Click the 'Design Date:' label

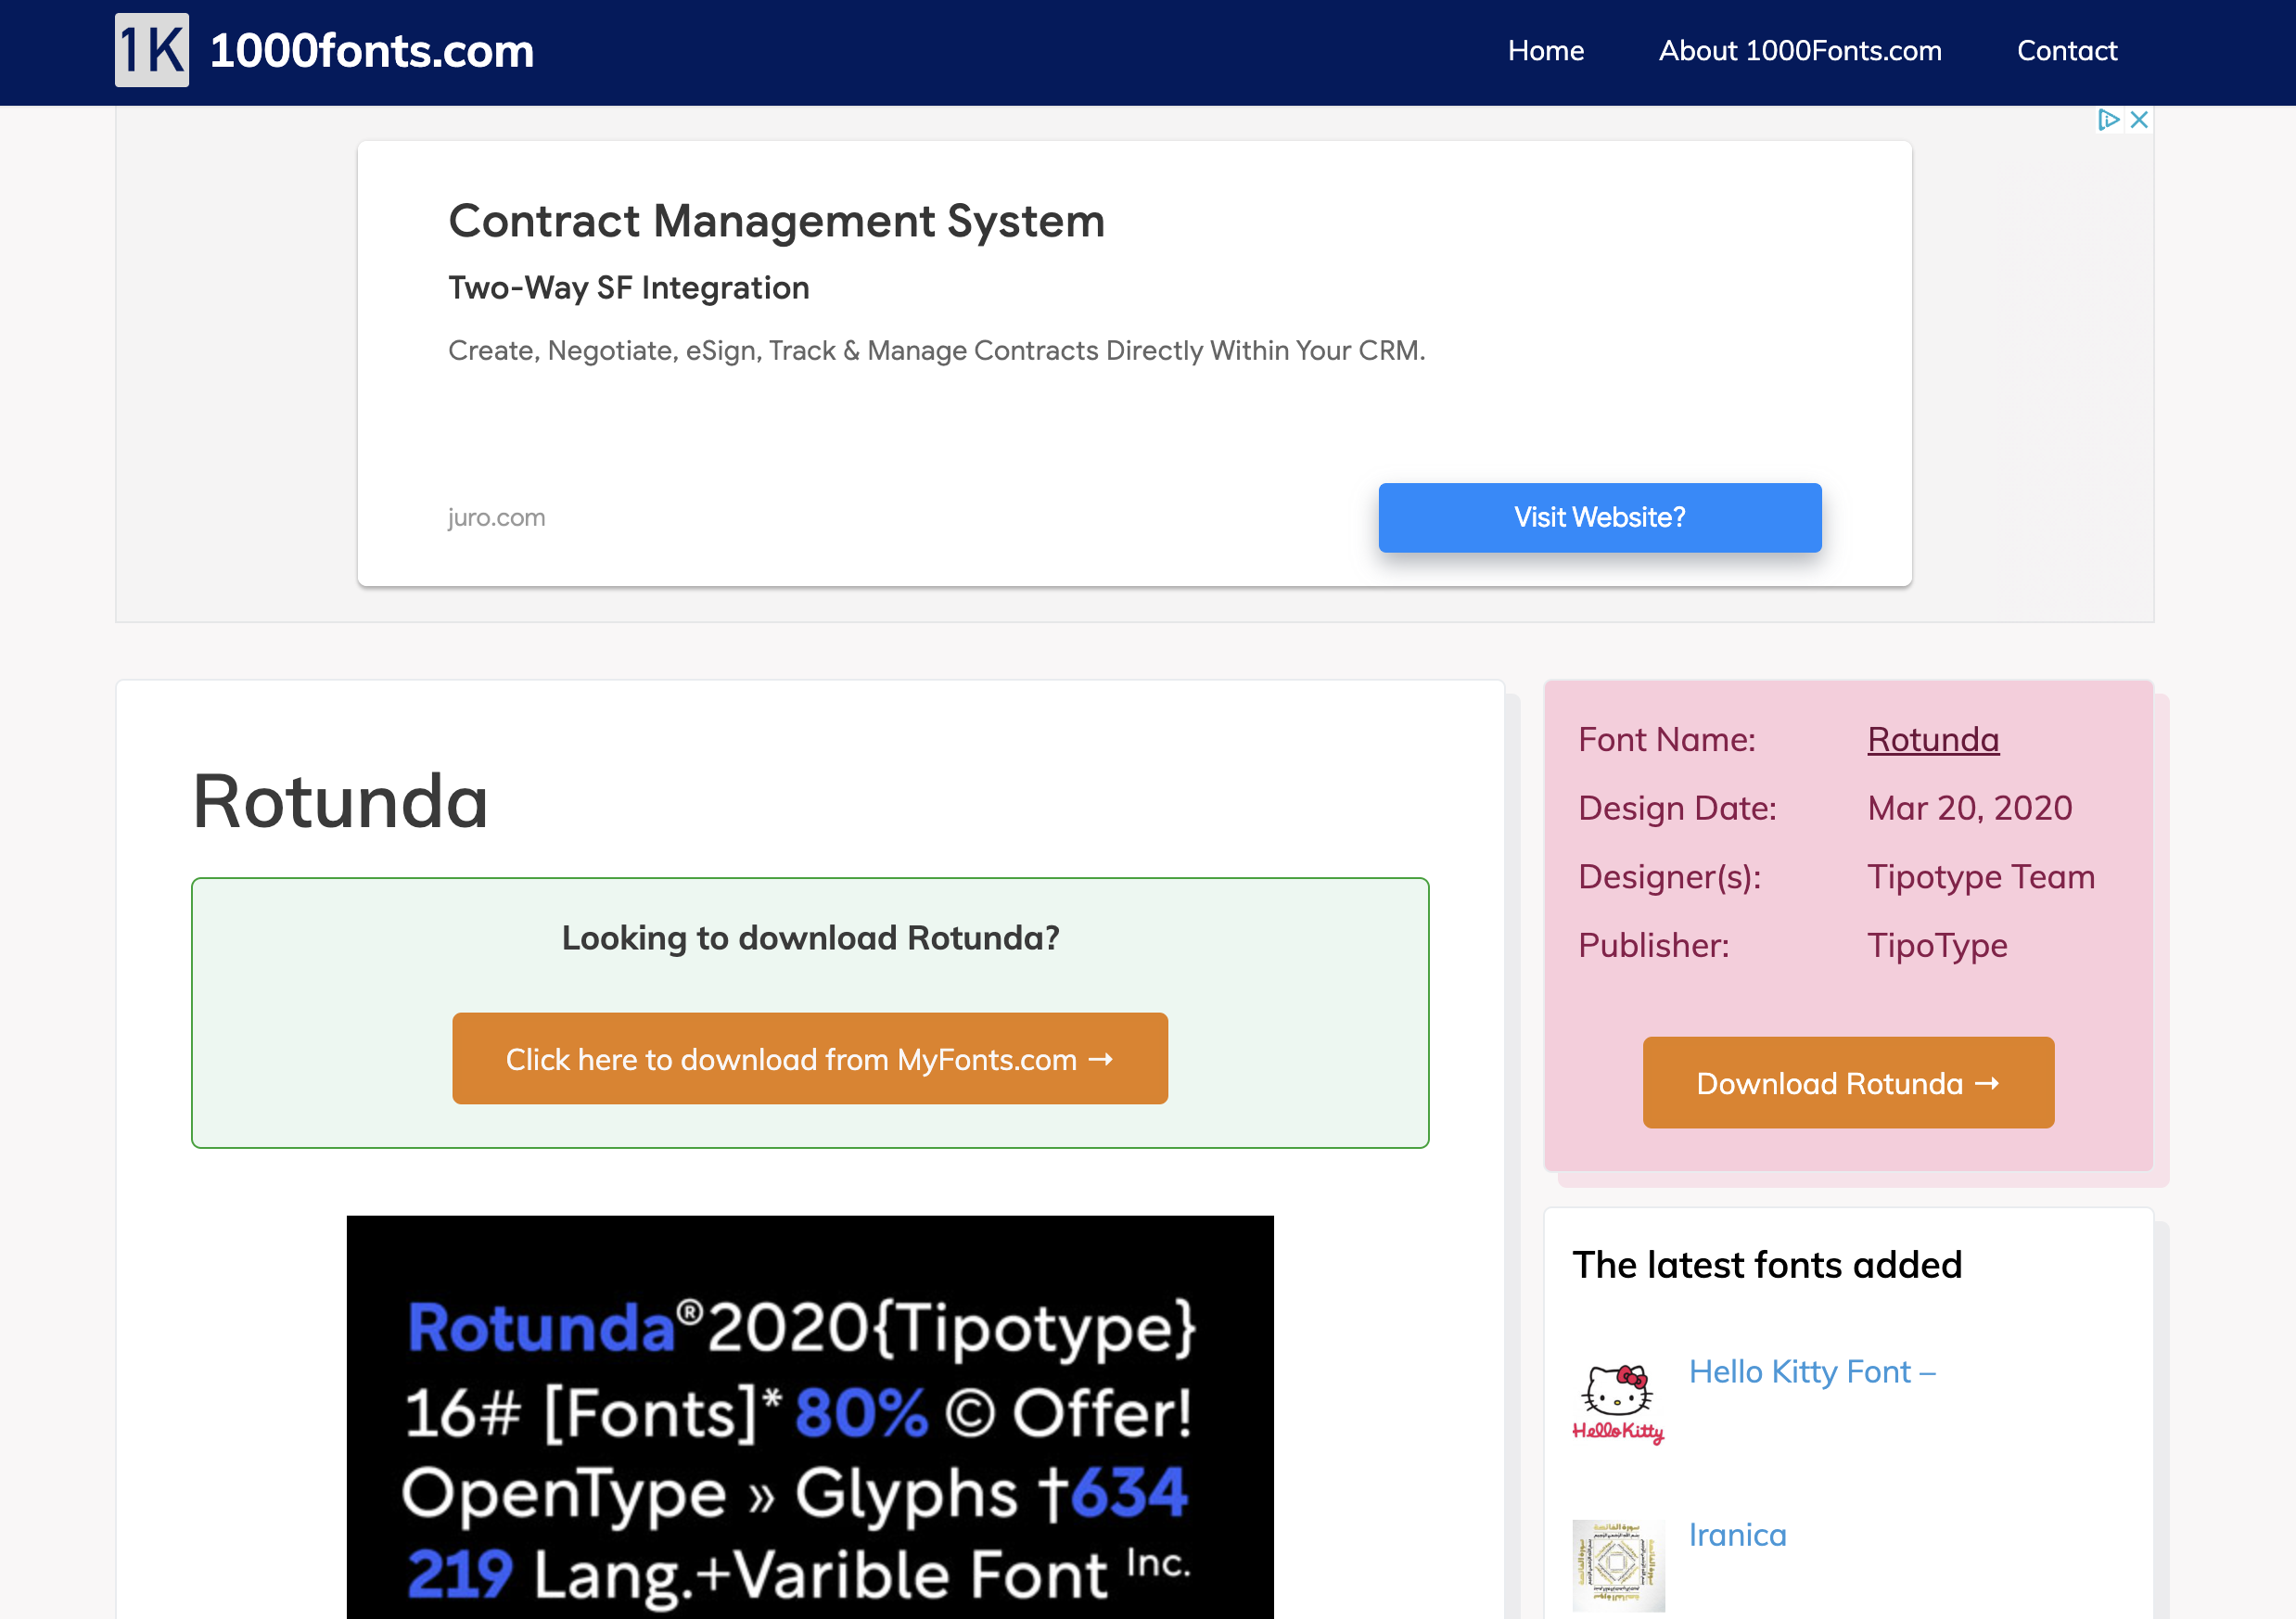(1677, 808)
